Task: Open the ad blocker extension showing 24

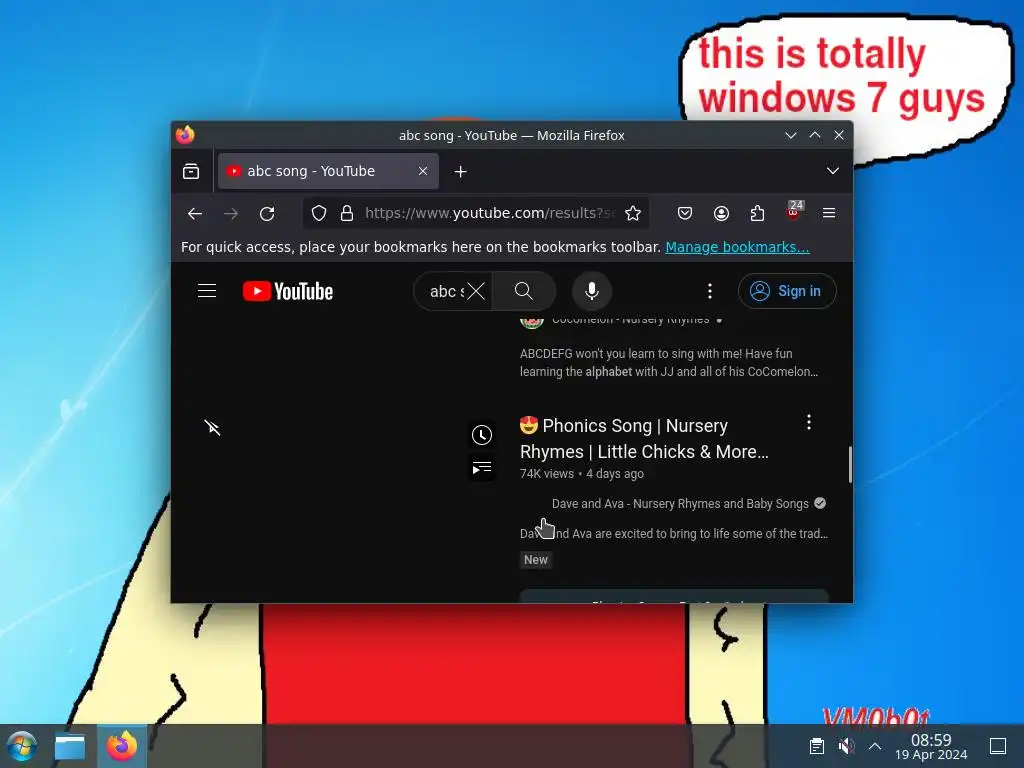Action: (793, 212)
